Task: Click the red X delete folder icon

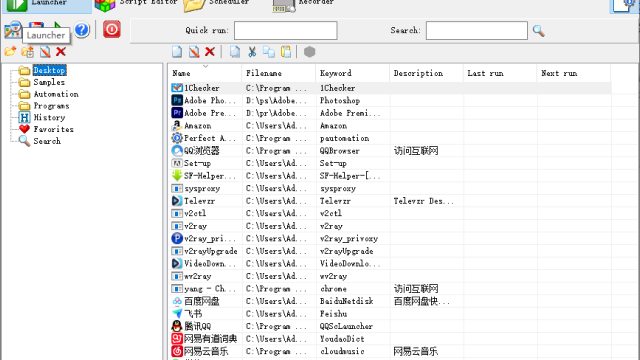Action: click(61, 52)
